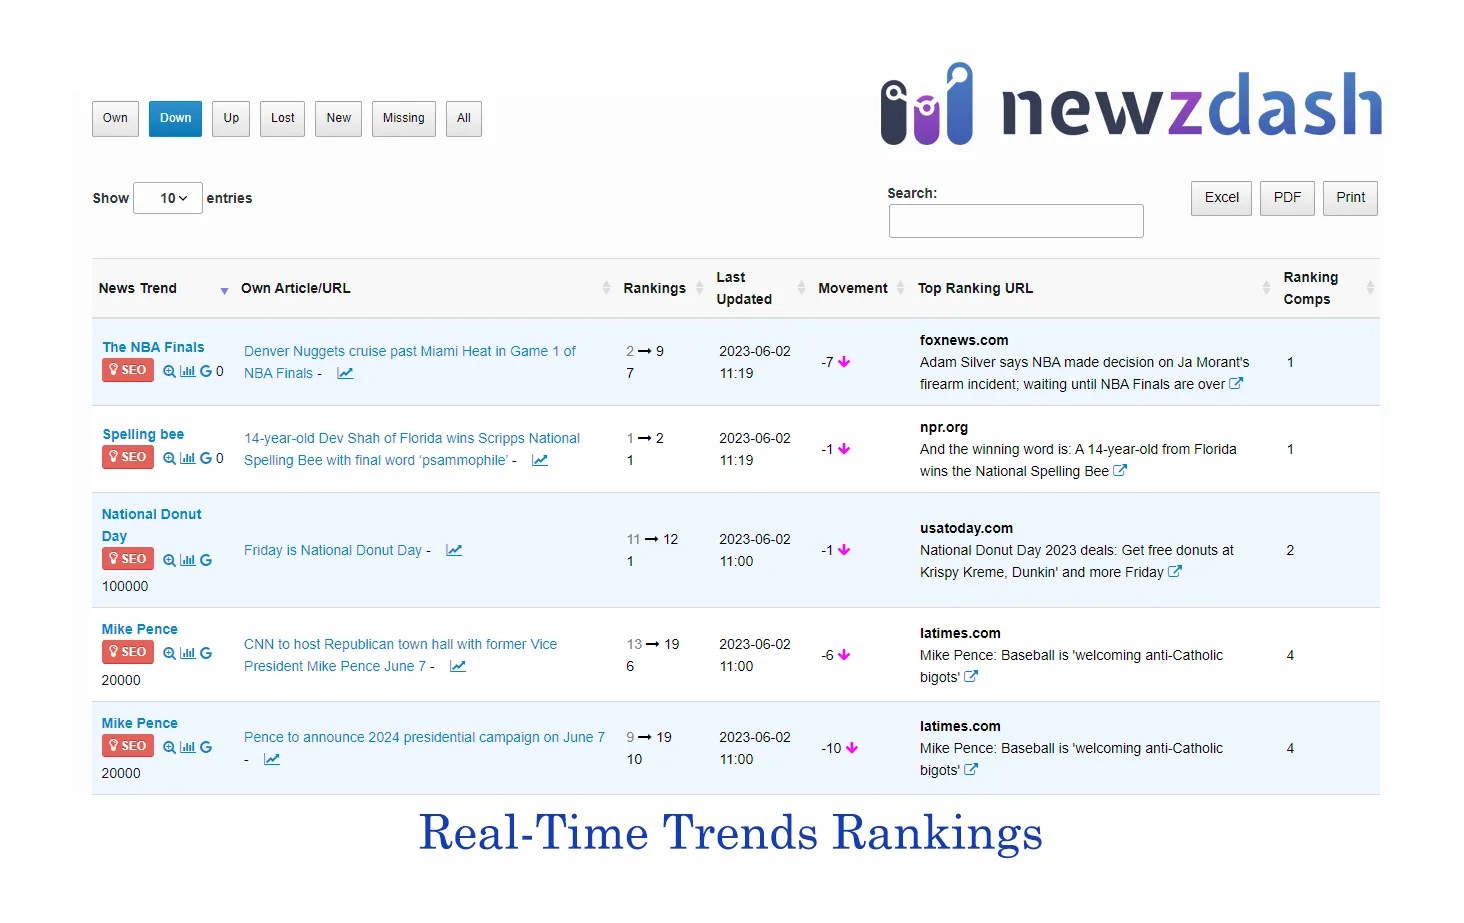Sort by News Trend column
The image size is (1464, 923).
coord(164,288)
